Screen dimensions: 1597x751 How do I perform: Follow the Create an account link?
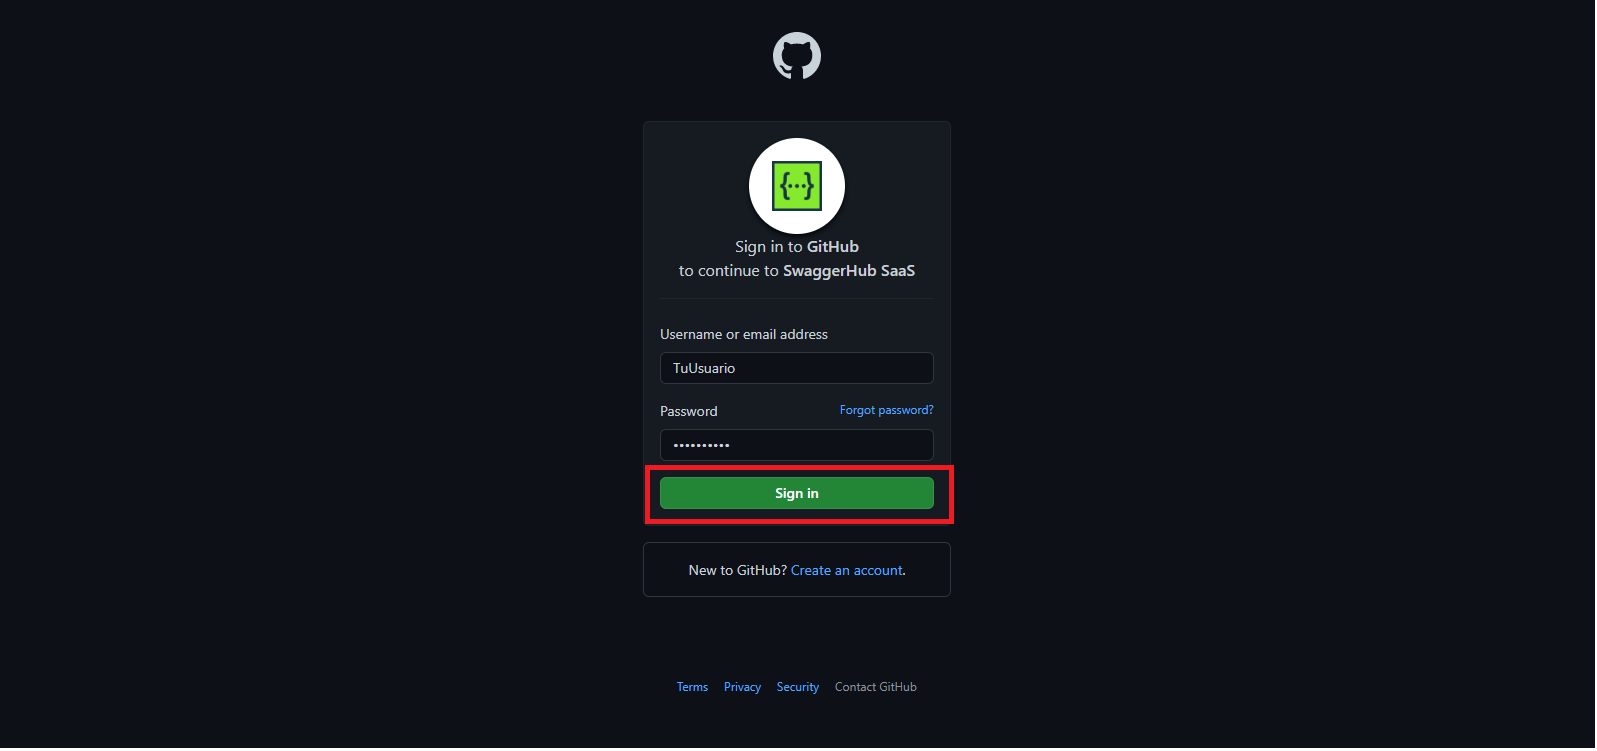tap(847, 570)
